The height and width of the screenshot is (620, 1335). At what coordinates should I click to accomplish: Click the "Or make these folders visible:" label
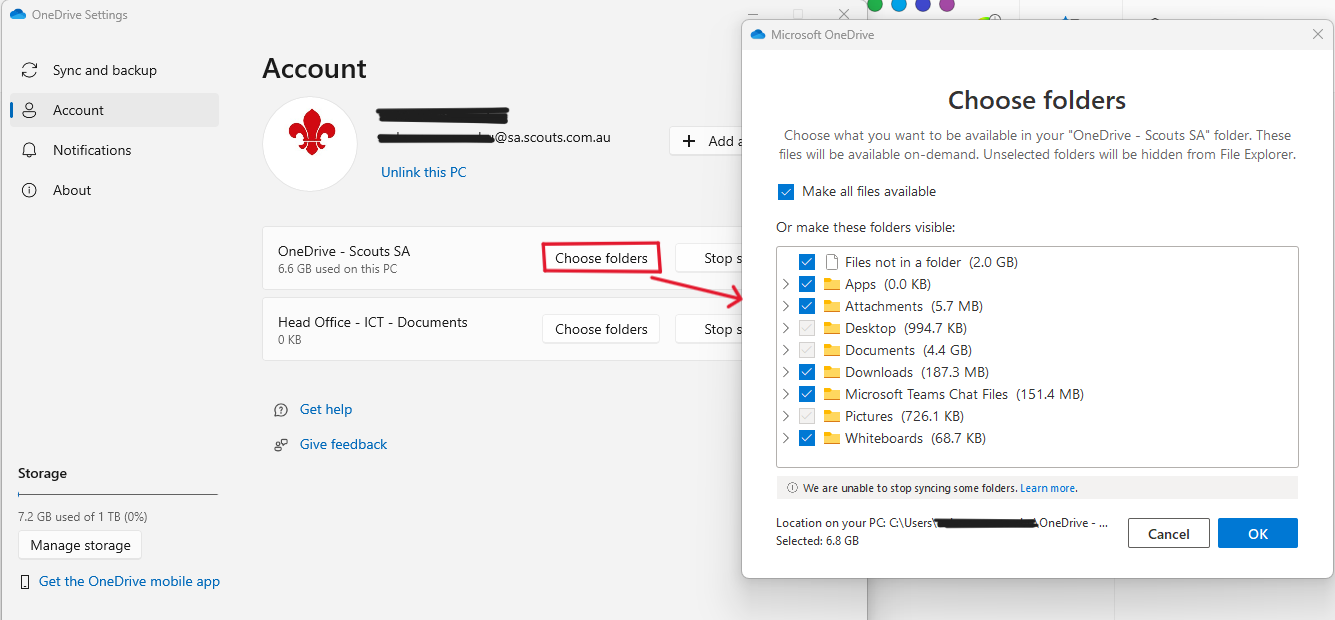pyautogui.click(x=865, y=228)
